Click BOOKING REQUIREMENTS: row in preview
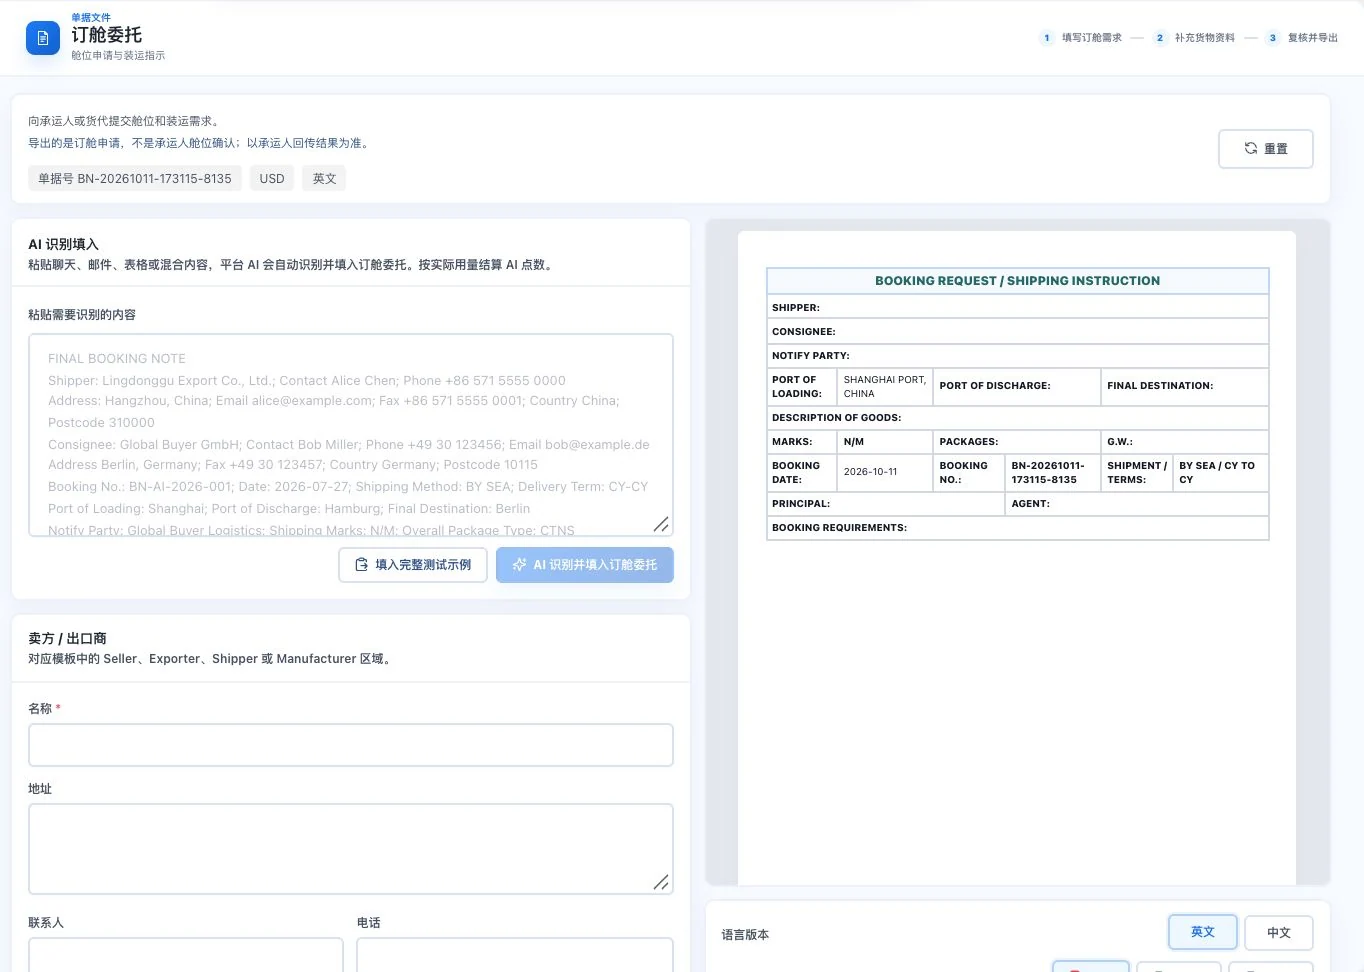Screen dimensions: 1364x972 [1018, 527]
